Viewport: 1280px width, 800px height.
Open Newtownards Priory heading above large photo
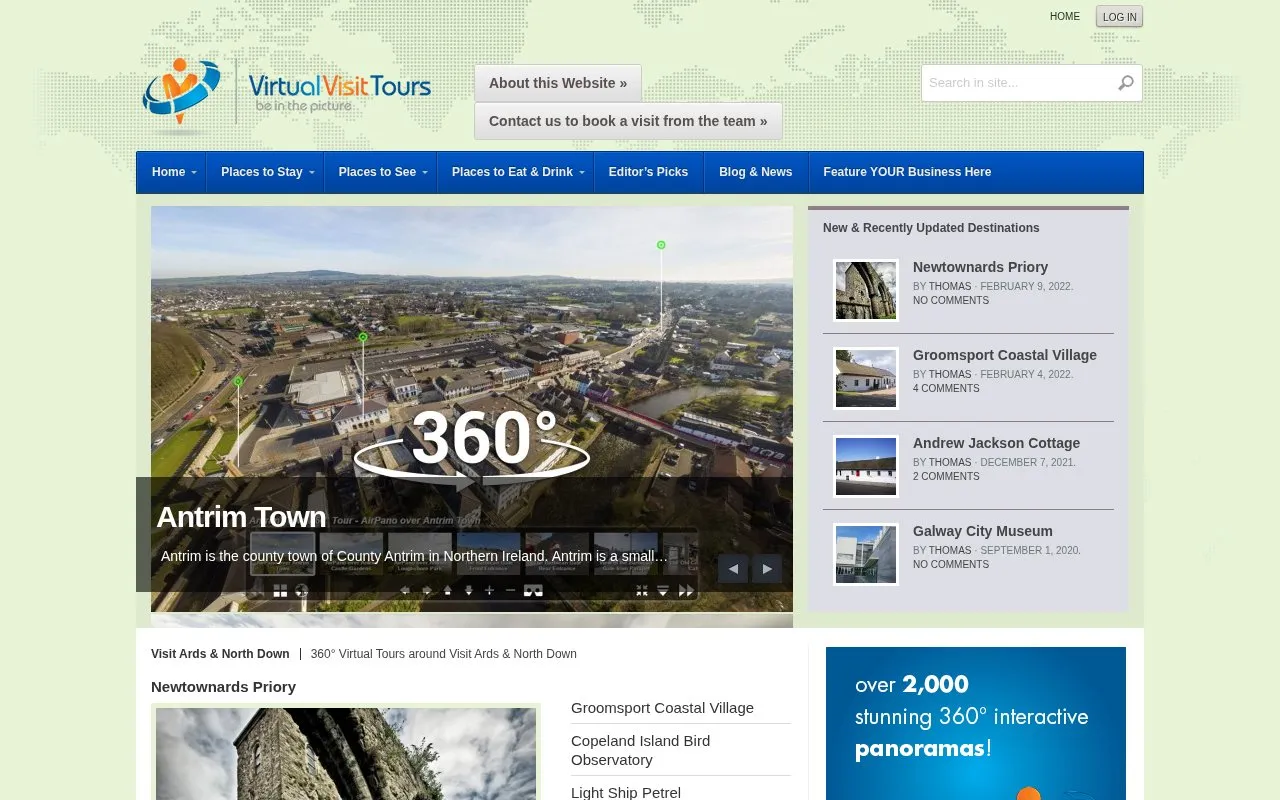pyautogui.click(x=223, y=687)
